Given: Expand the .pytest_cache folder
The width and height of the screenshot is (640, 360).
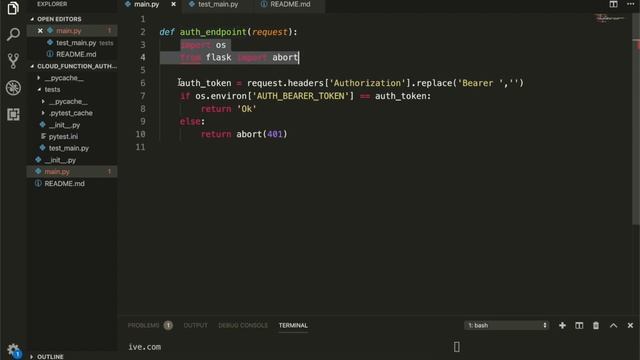Looking at the screenshot, I should click(x=71, y=113).
